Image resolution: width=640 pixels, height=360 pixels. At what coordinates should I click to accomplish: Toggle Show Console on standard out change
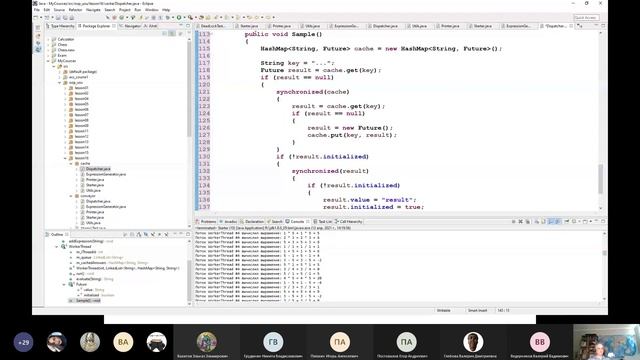pyautogui.click(x=550, y=221)
